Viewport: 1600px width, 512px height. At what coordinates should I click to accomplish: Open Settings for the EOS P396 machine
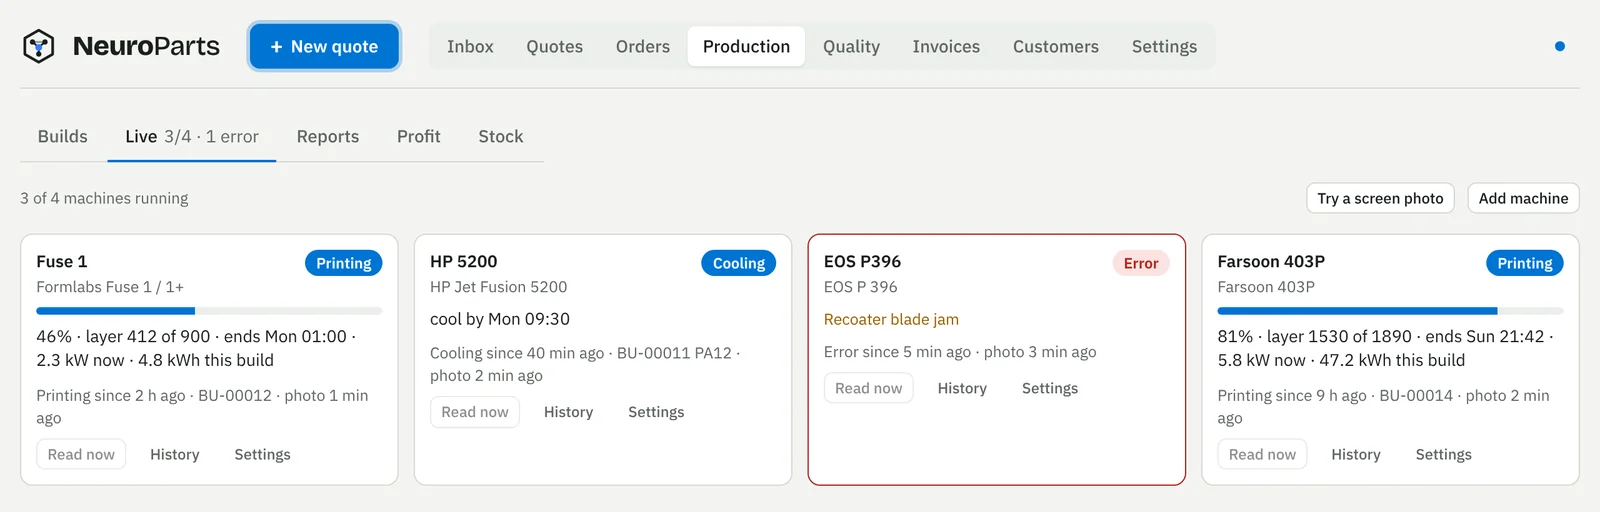pyautogui.click(x=1049, y=388)
